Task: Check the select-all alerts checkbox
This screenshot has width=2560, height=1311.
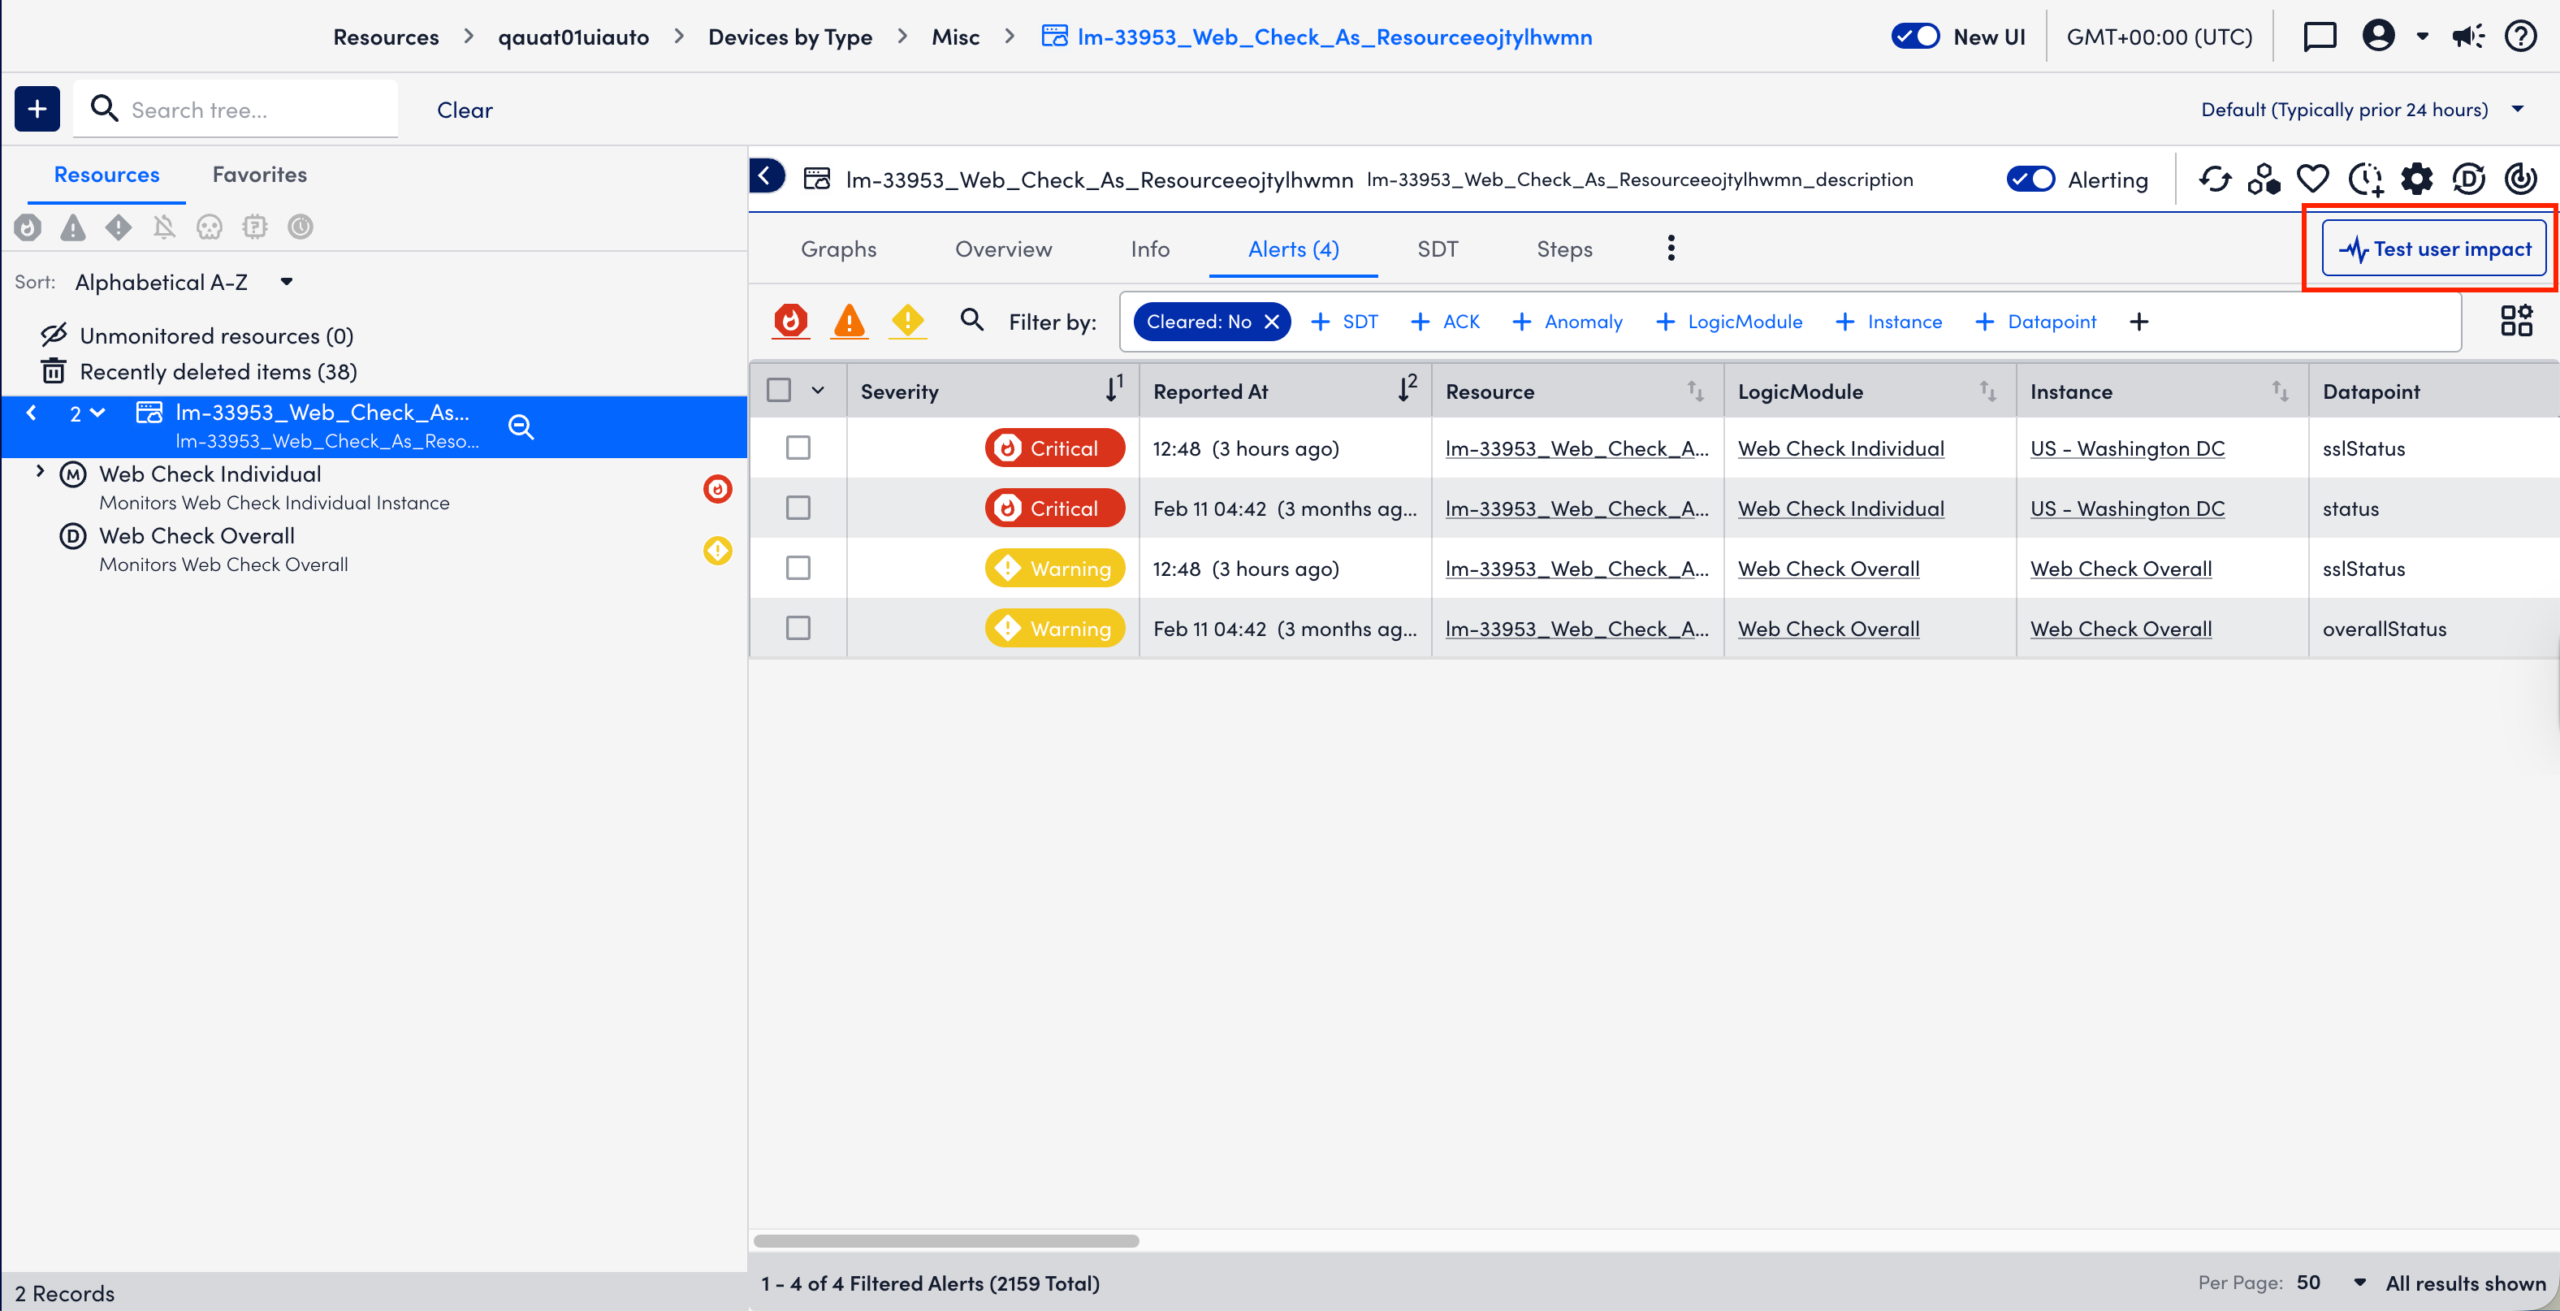Action: coord(778,390)
